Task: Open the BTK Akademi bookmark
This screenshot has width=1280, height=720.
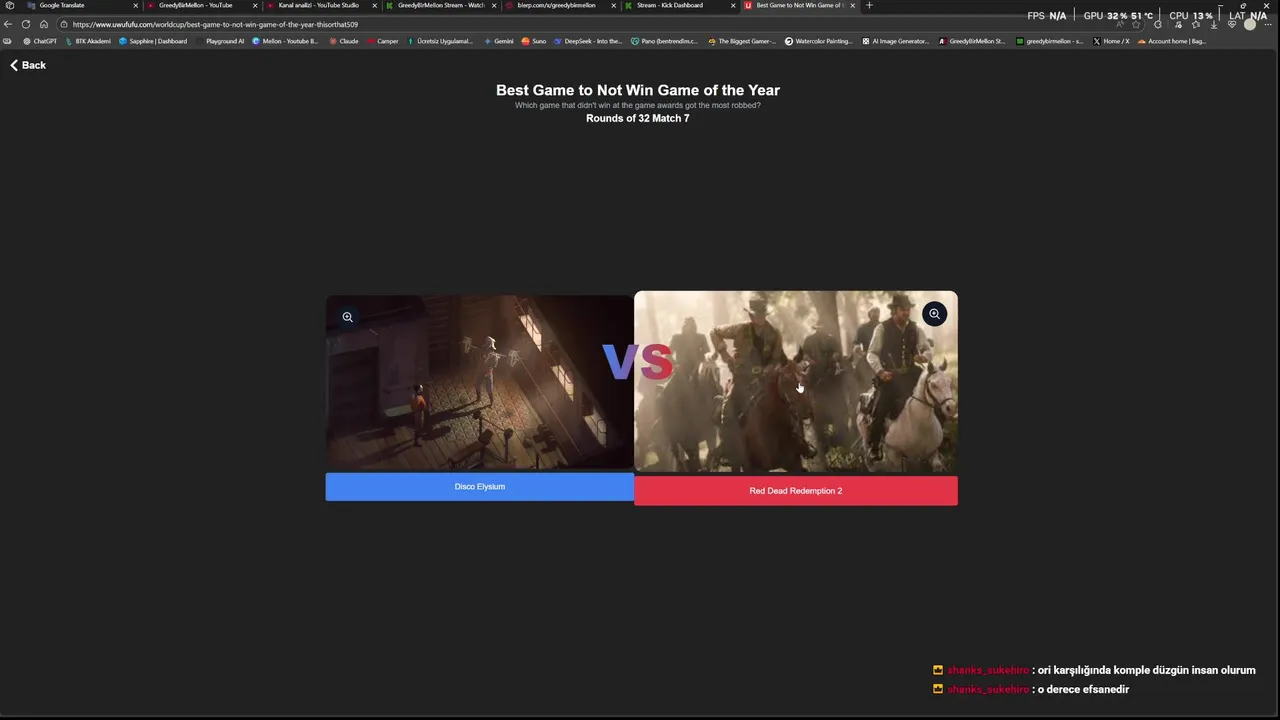Action: pos(88,41)
